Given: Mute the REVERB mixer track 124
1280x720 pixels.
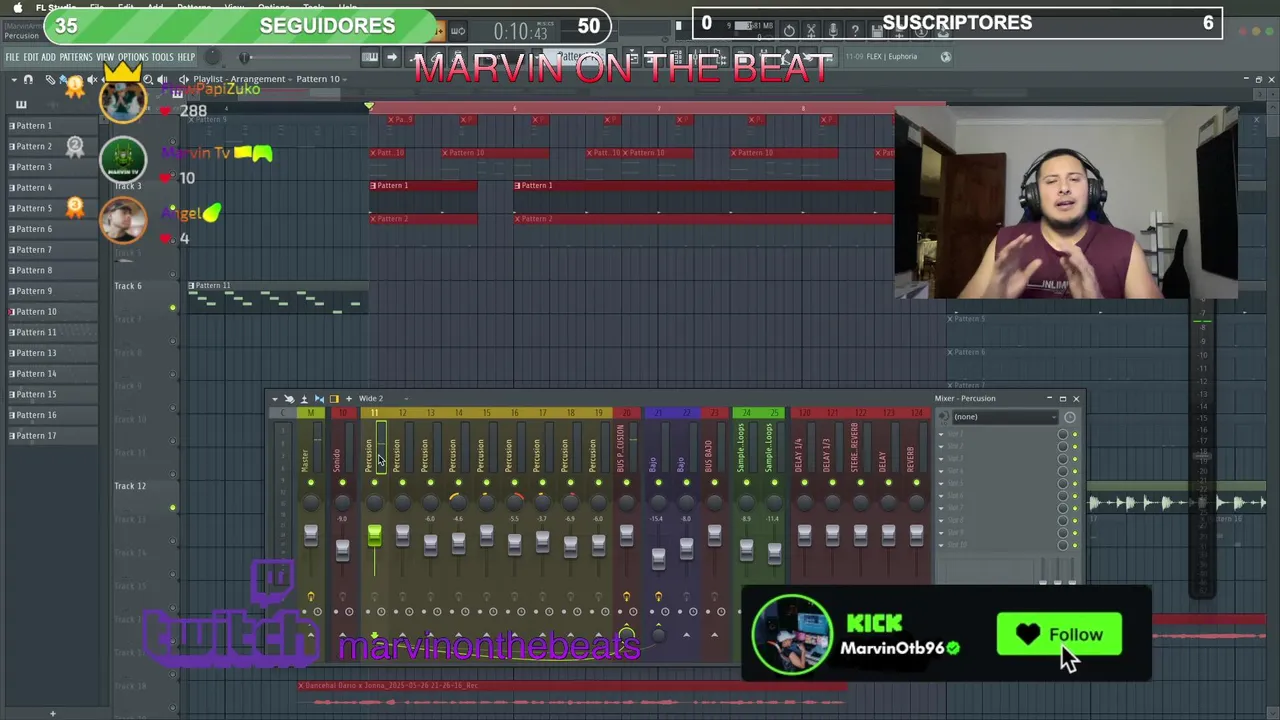Looking at the screenshot, I should tap(916, 483).
